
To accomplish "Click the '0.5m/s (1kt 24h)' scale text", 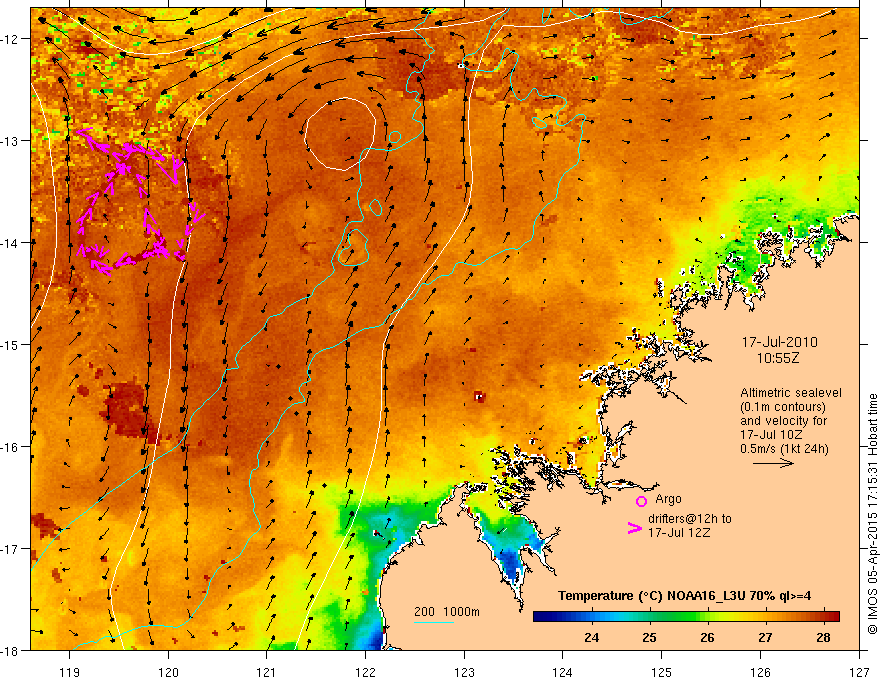I will [x=784, y=449].
